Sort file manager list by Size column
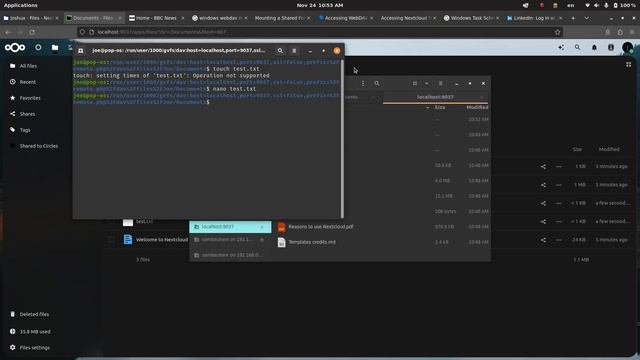 440,107
